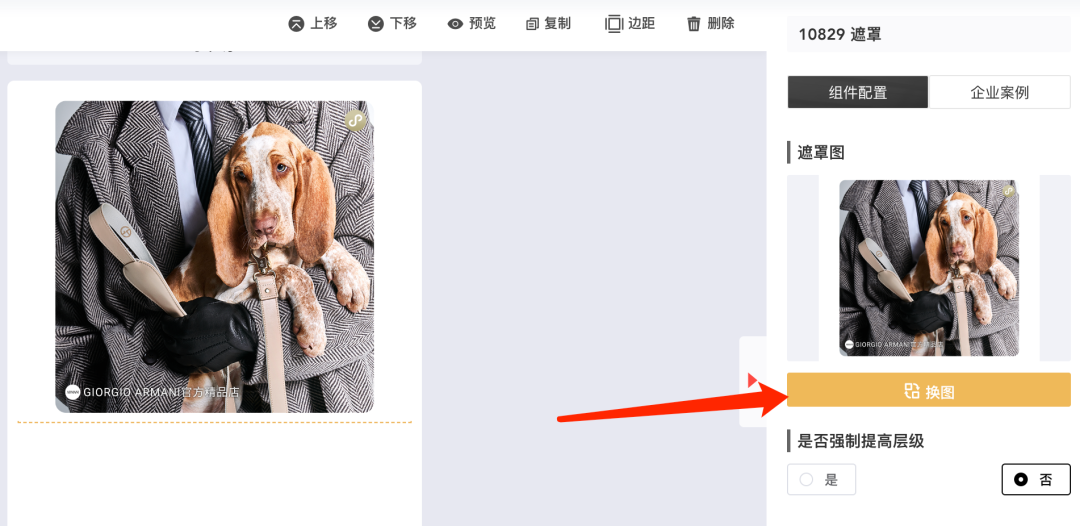Click the 下移 move-down icon
Viewport: 1080px width, 526px height.
click(x=375, y=24)
